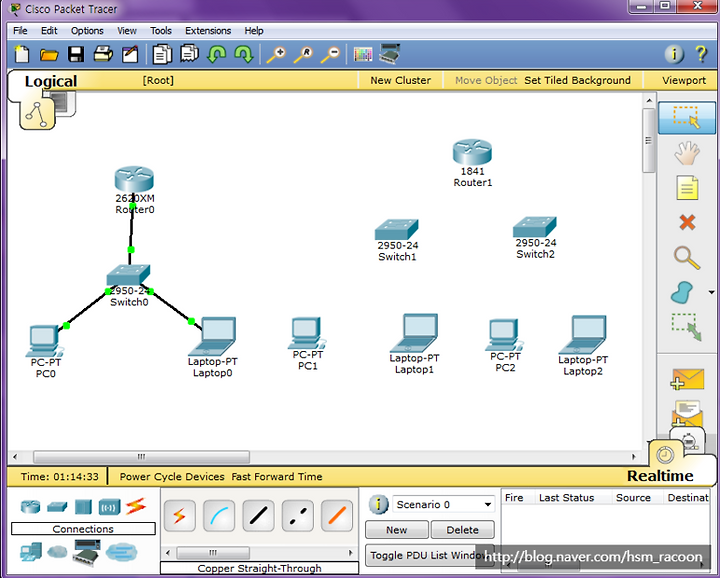Select the Hubs device category icon
720x578 pixels.
(83, 507)
